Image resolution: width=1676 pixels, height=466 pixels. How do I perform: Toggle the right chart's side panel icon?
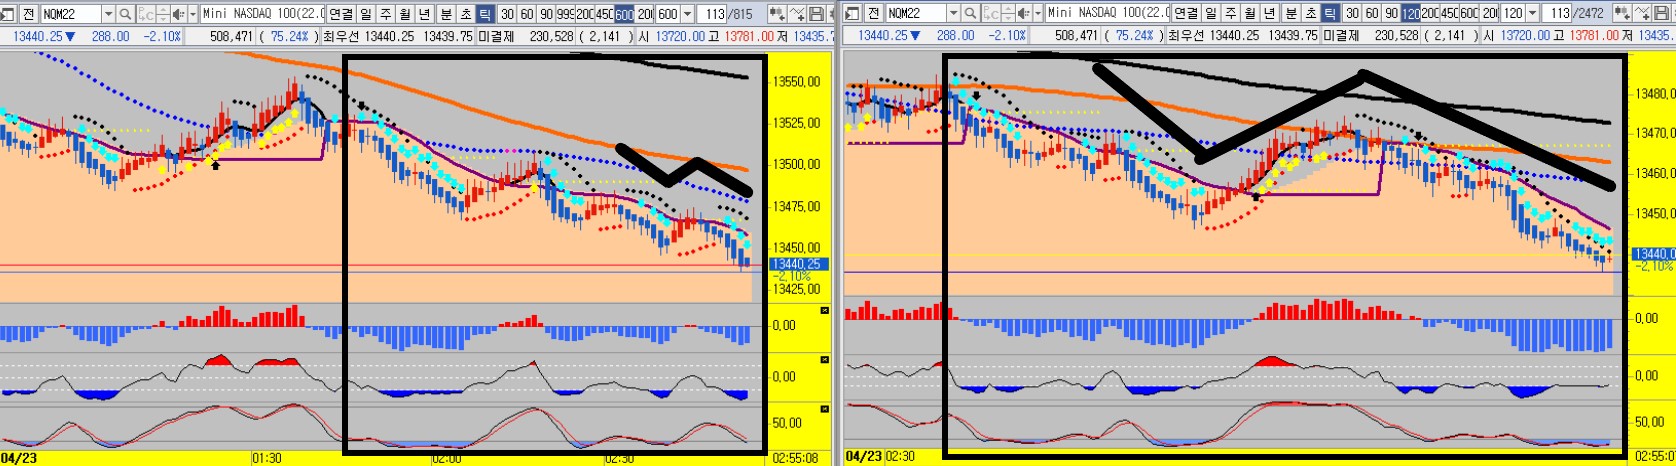[x=852, y=14]
